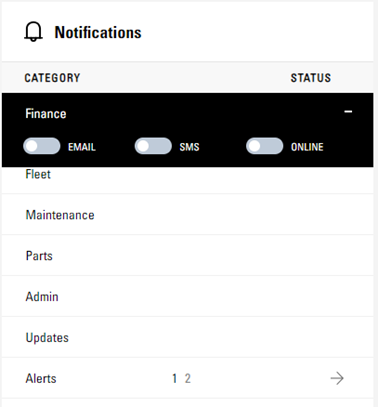Screen dimensions: 378x407
Task: Expand the Maintenance category row
Action: [187, 215]
